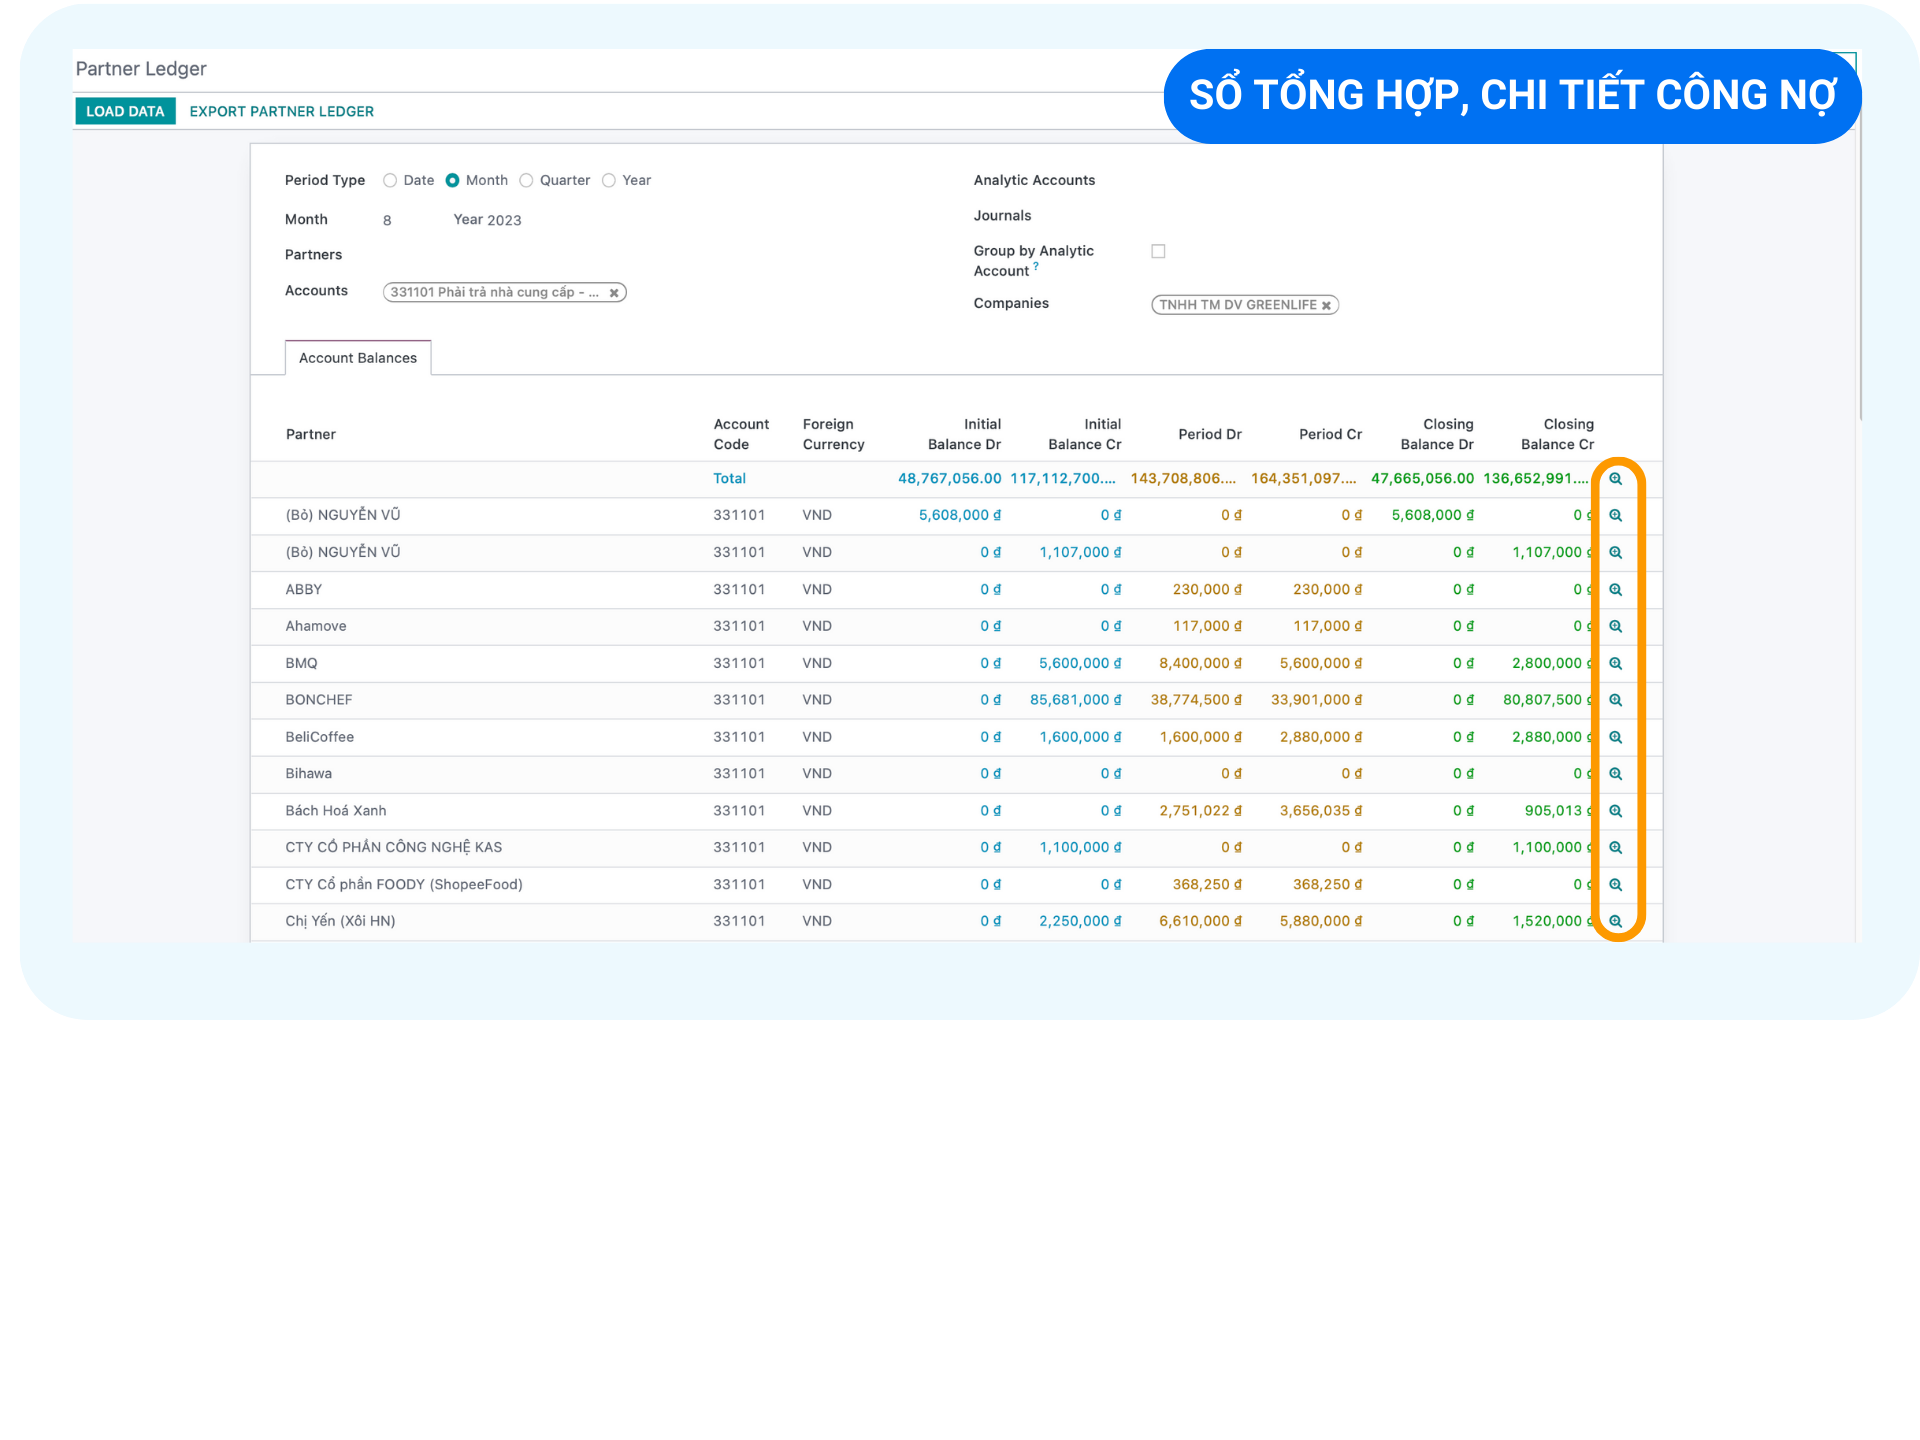Open BONCHEF ledger detail magnifier icon
The height and width of the screenshot is (1440, 1920).
coord(1615,701)
